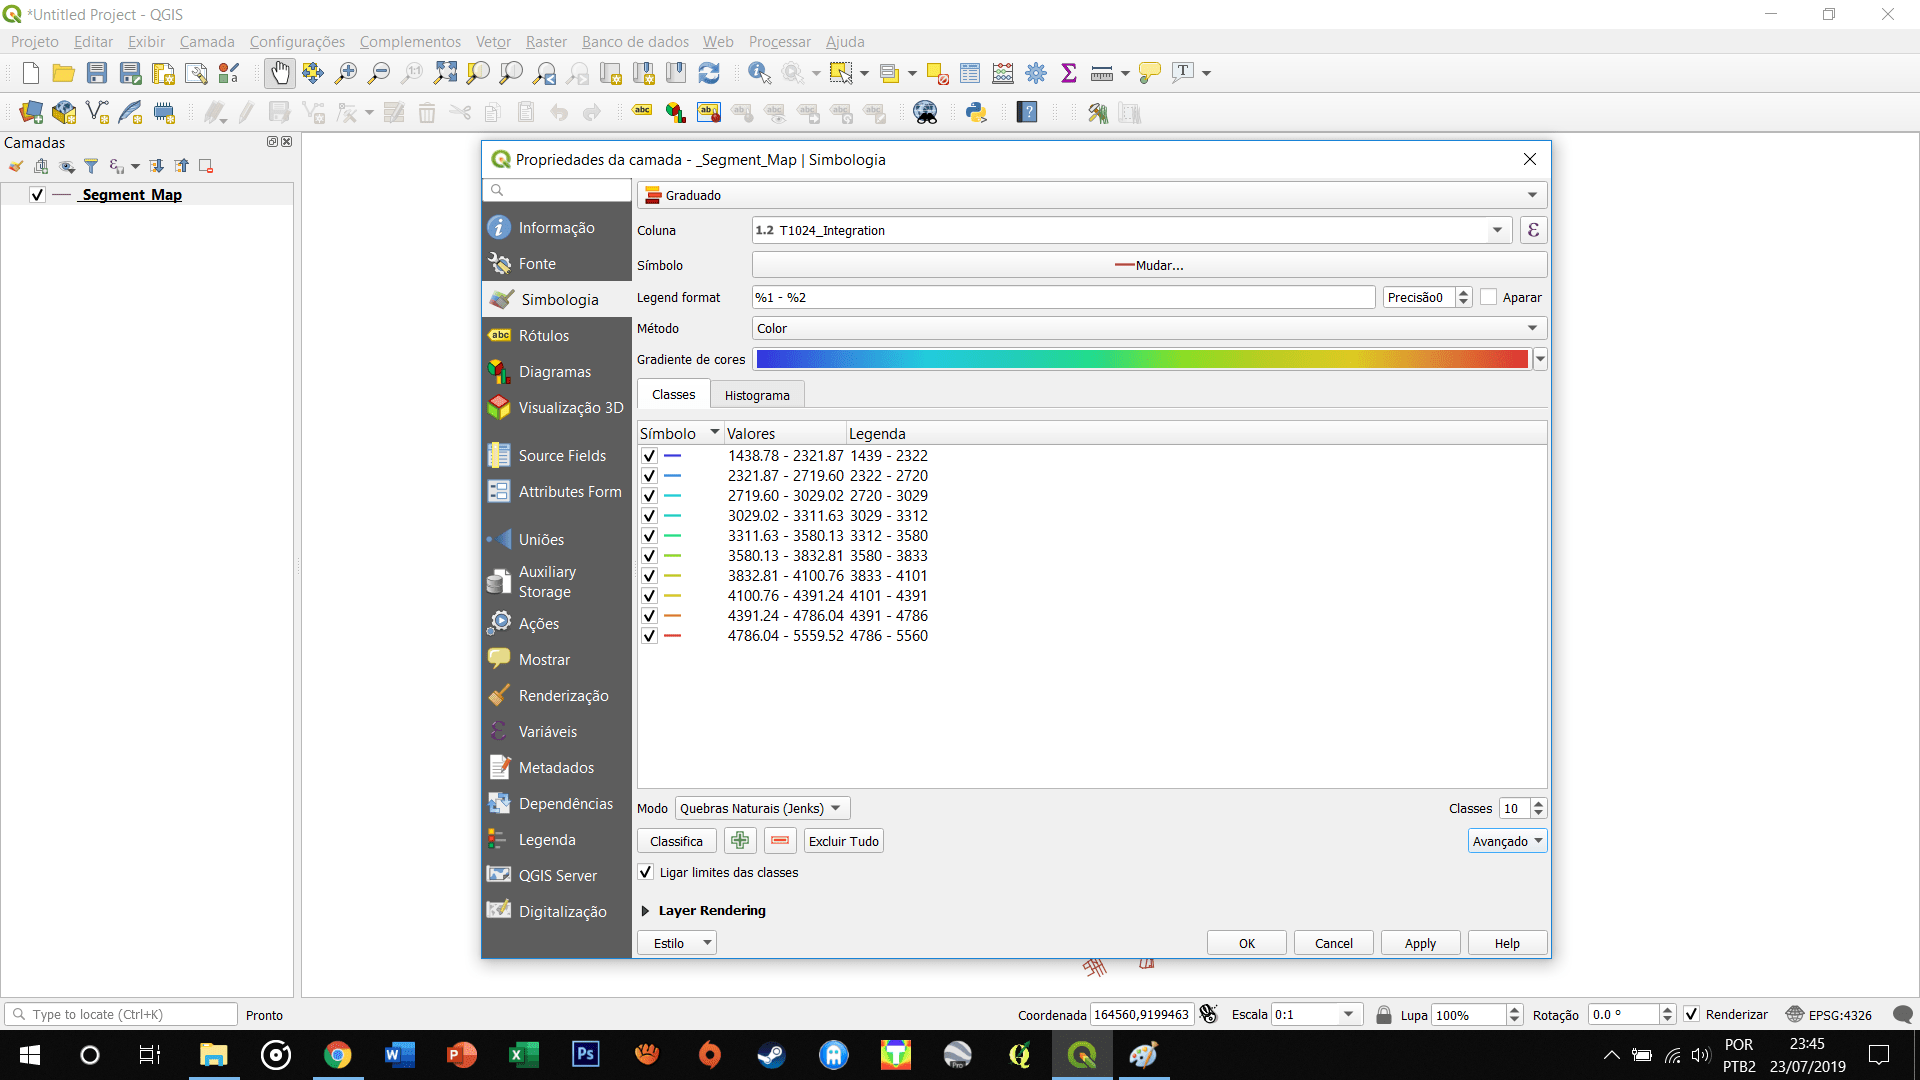Screen dimensions: 1920x1080
Task: Open the Field Calculator
Action: [x=1003, y=72]
